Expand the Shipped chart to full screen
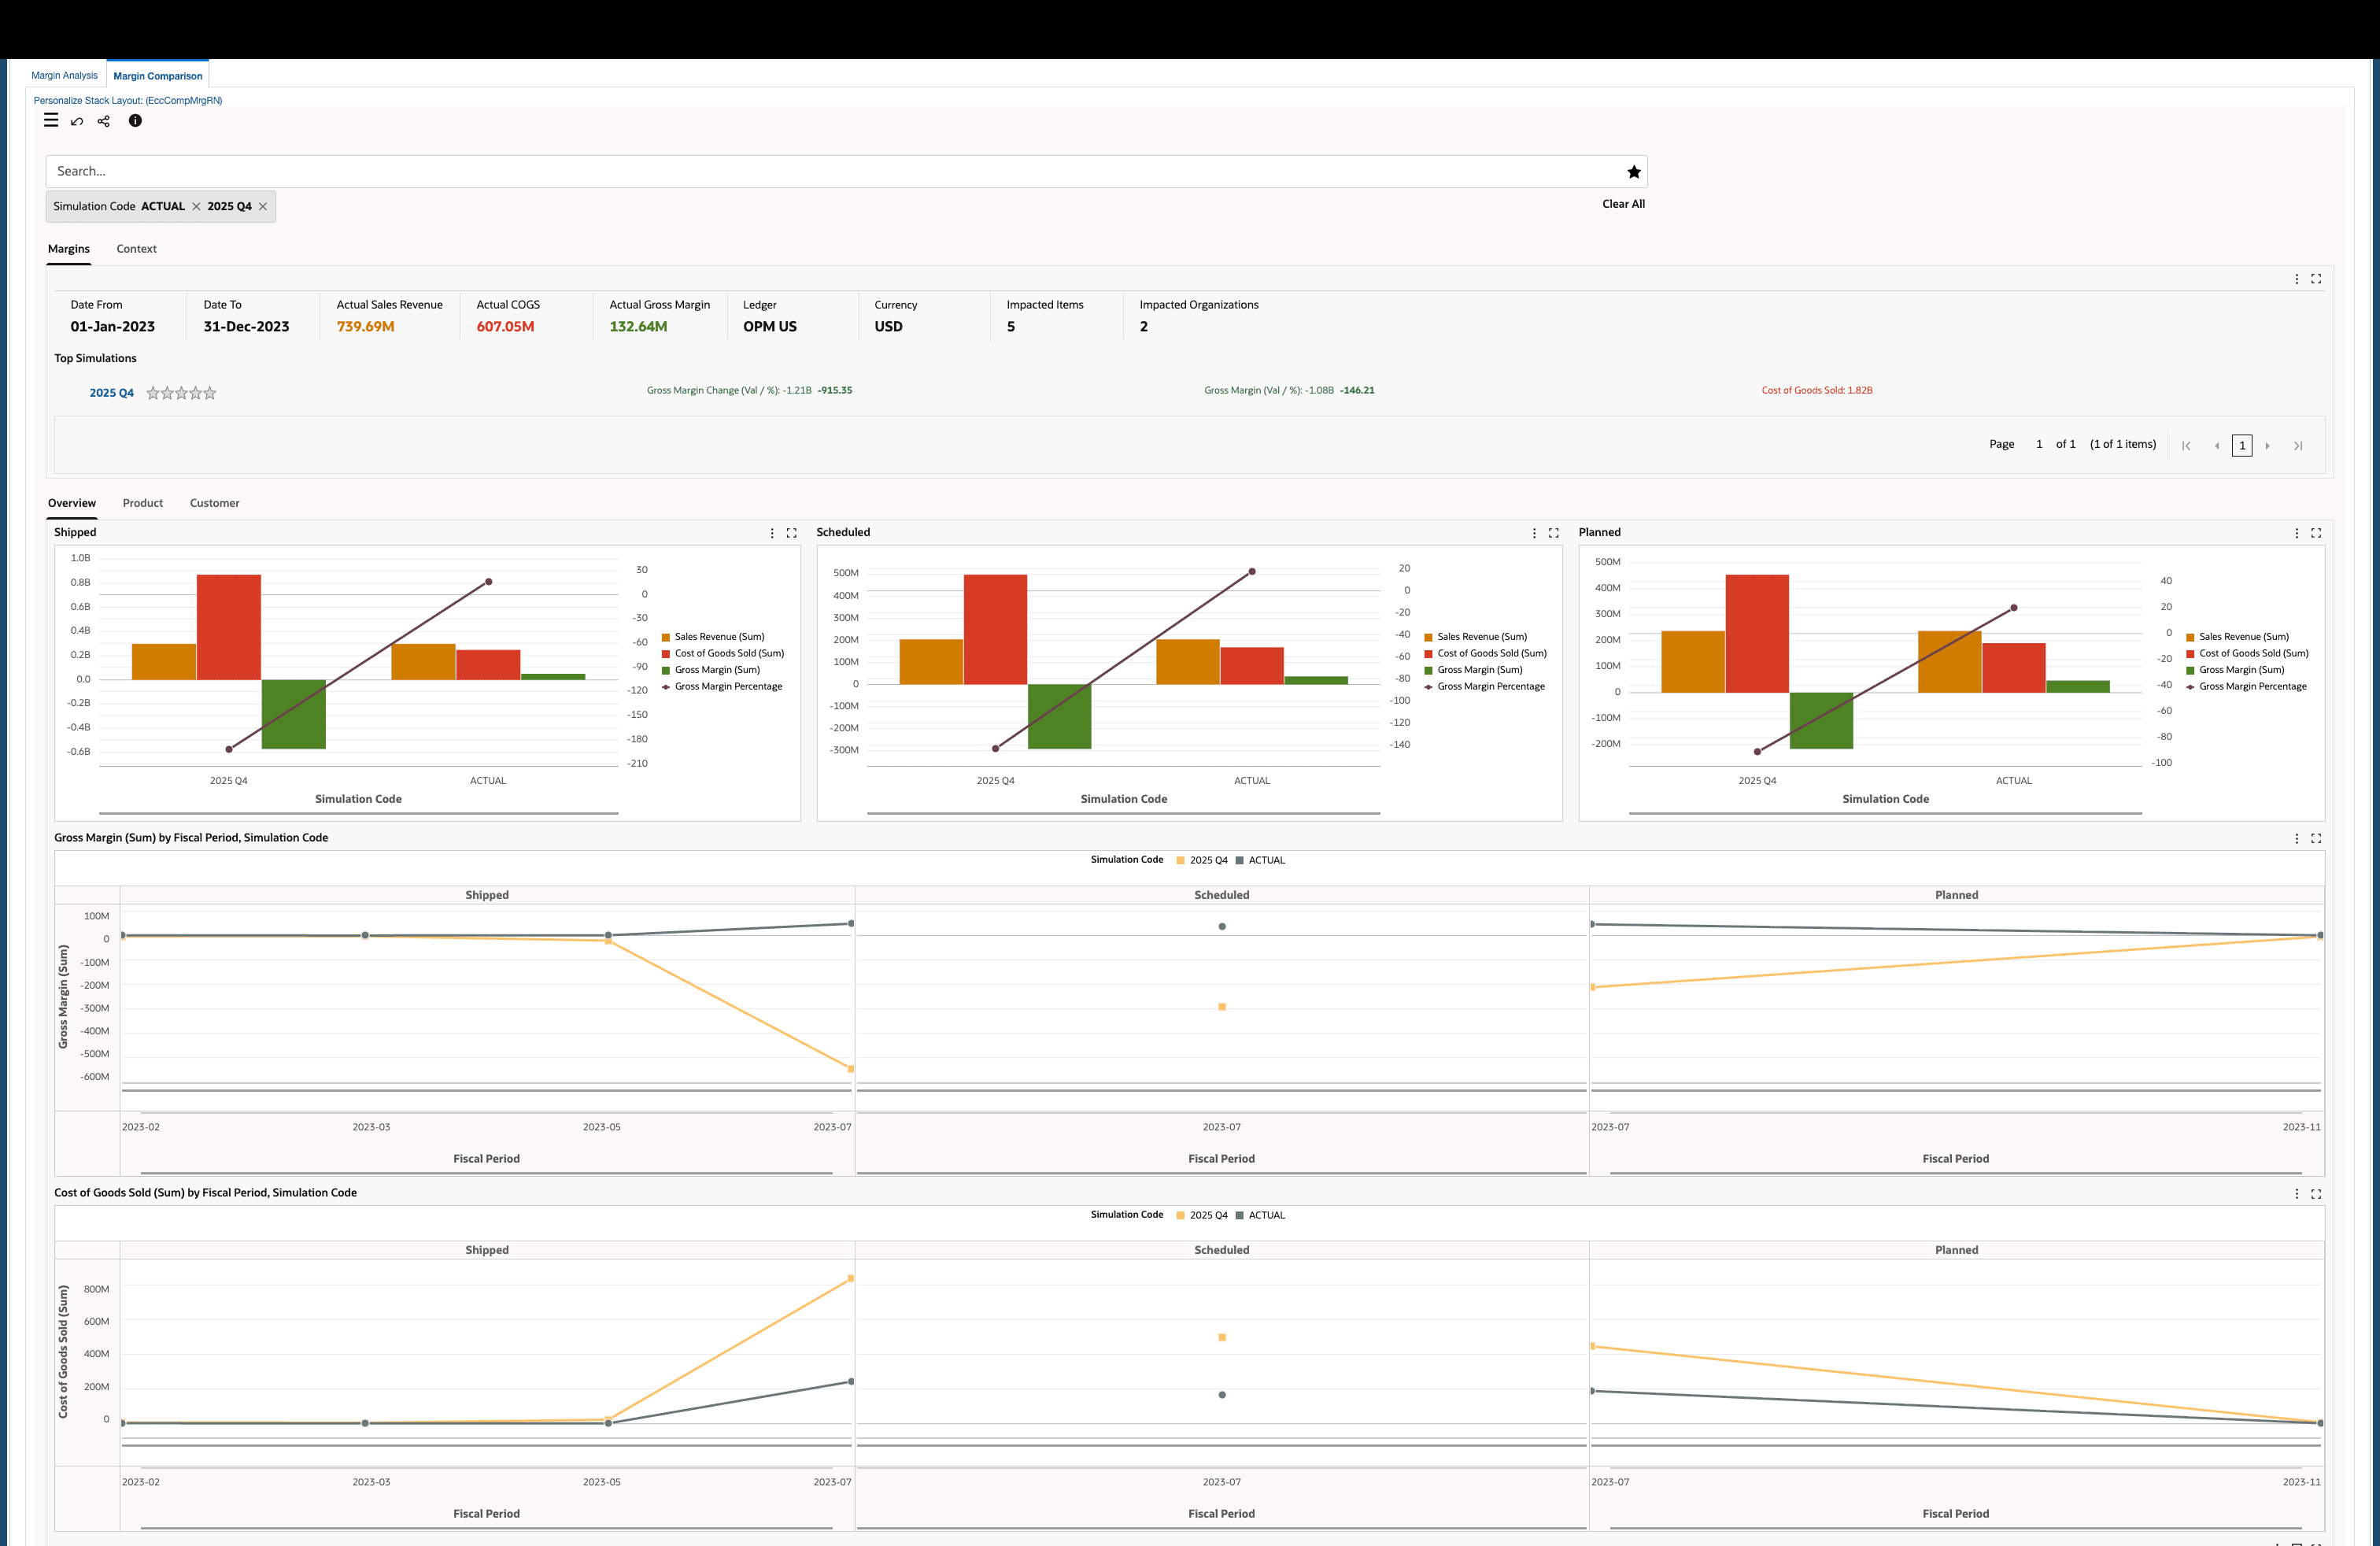Image resolution: width=2380 pixels, height=1546 pixels. [x=791, y=532]
